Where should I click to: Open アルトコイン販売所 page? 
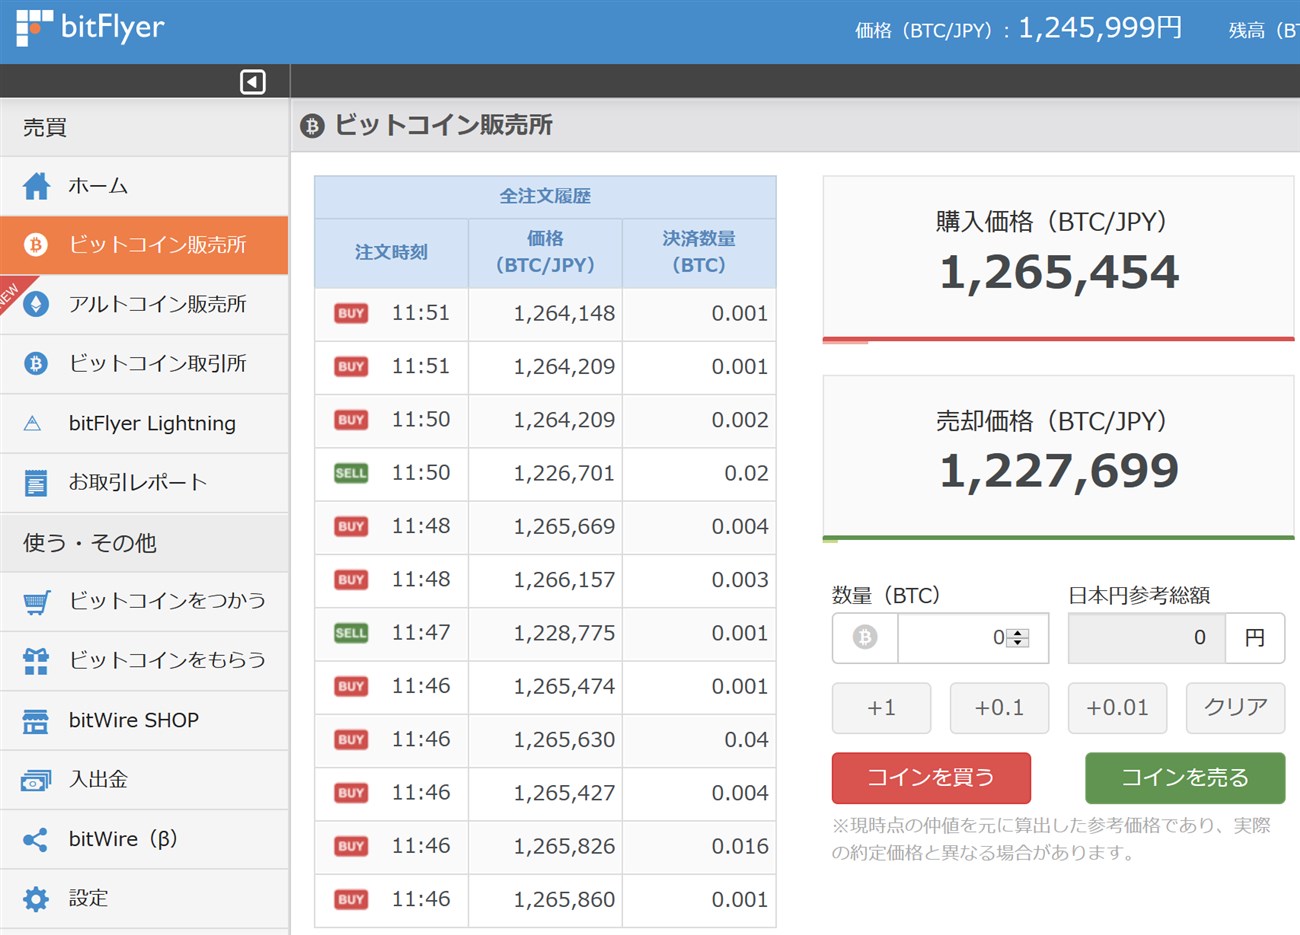tap(144, 304)
